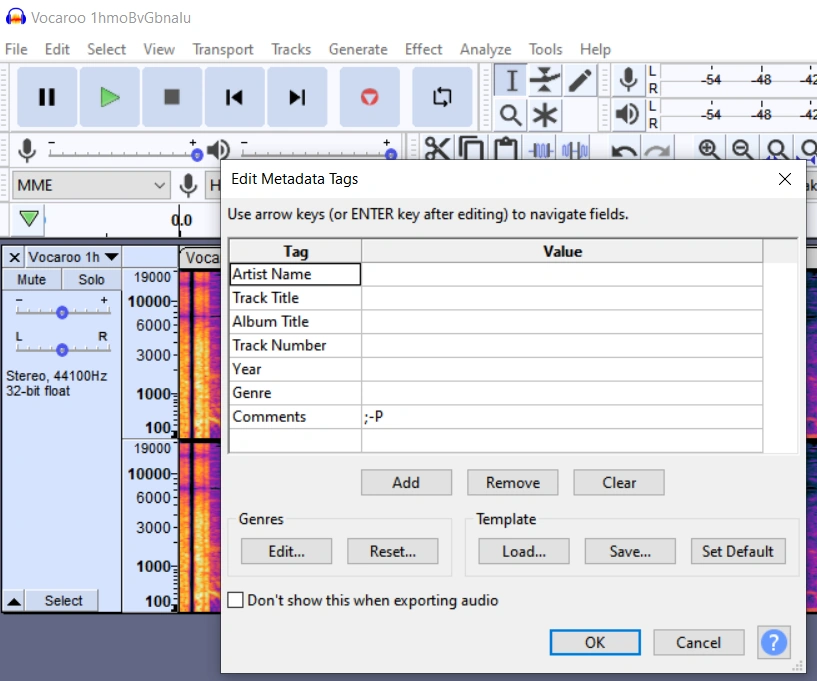The height and width of the screenshot is (681, 817).
Task: Click the Undo arrow icon
Action: (624, 151)
